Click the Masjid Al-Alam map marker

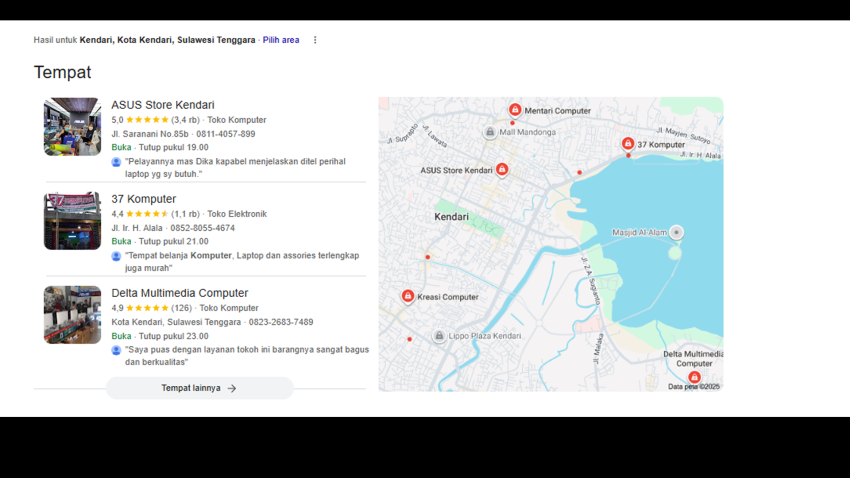click(x=676, y=232)
